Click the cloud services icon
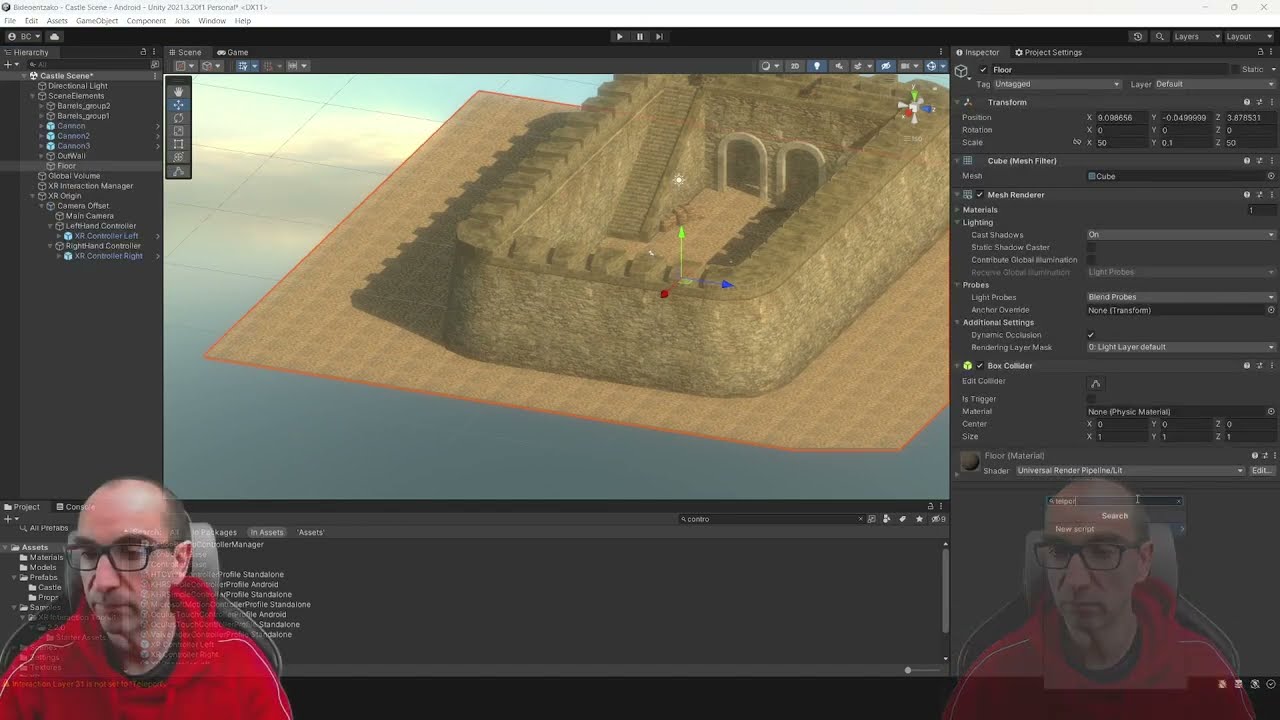Viewport: 1280px width, 720px height. pos(54,37)
